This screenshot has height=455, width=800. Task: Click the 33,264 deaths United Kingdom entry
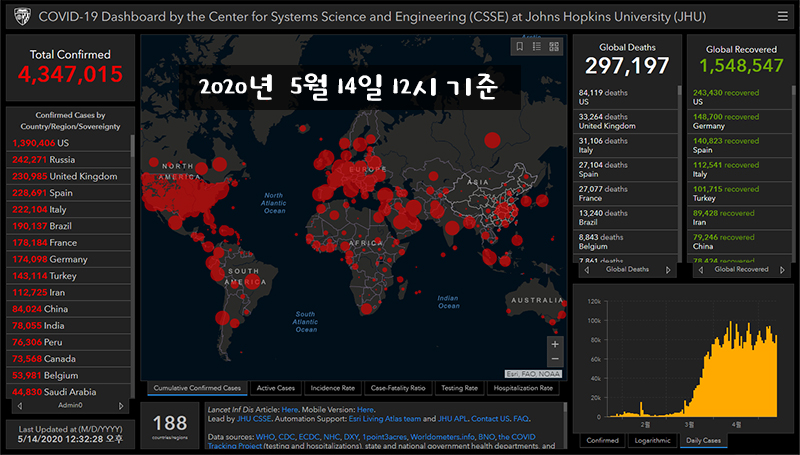[626, 121]
